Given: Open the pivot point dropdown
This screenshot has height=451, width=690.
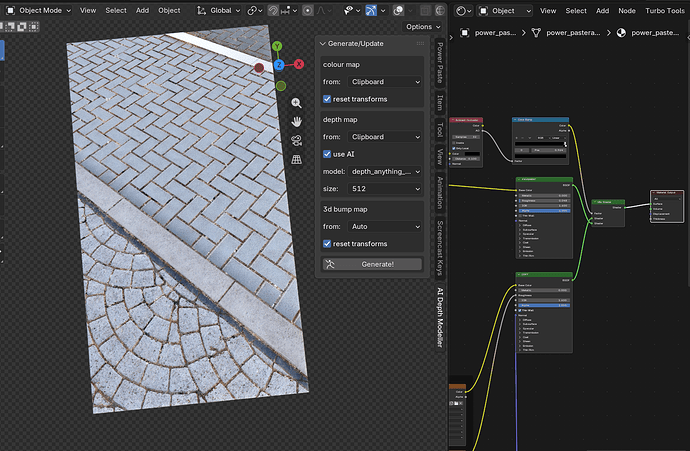Looking at the screenshot, I should click(x=255, y=10).
